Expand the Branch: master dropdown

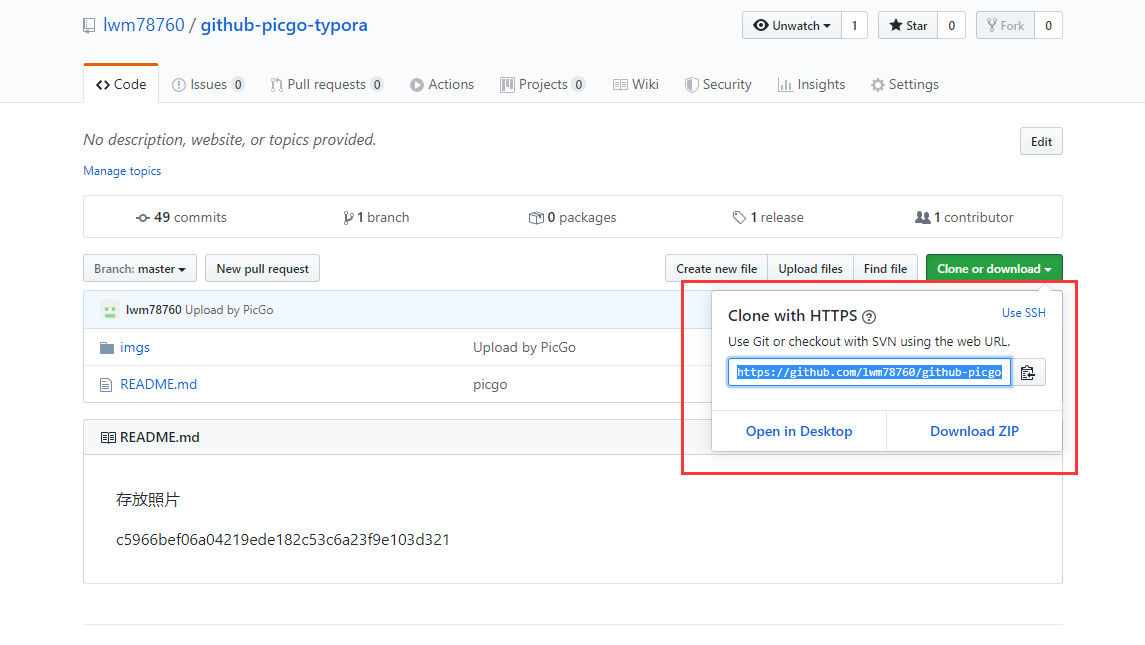[x=139, y=269]
